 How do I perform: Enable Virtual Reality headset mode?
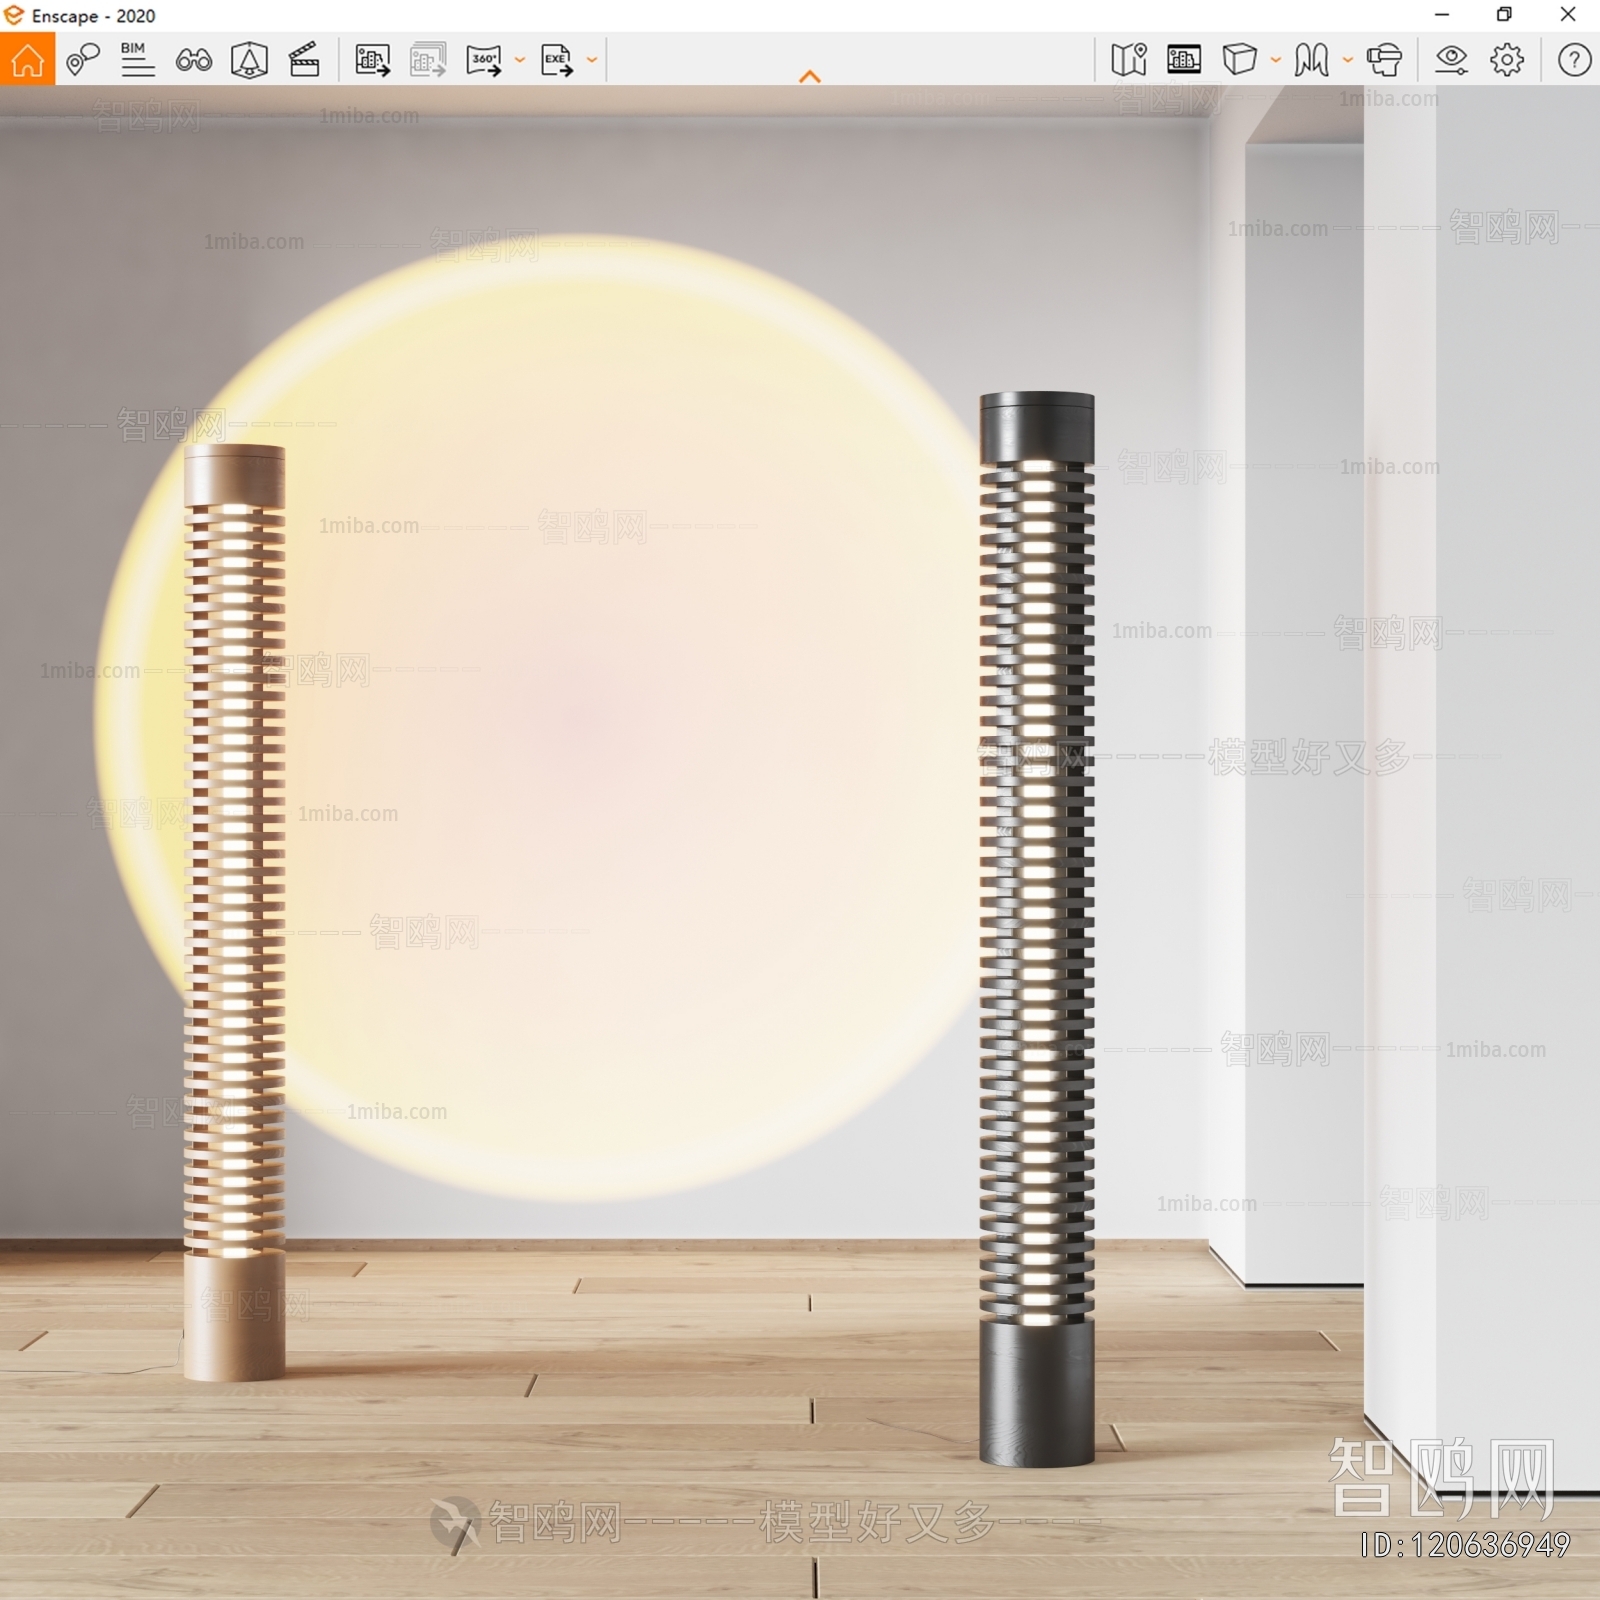pos(1385,60)
